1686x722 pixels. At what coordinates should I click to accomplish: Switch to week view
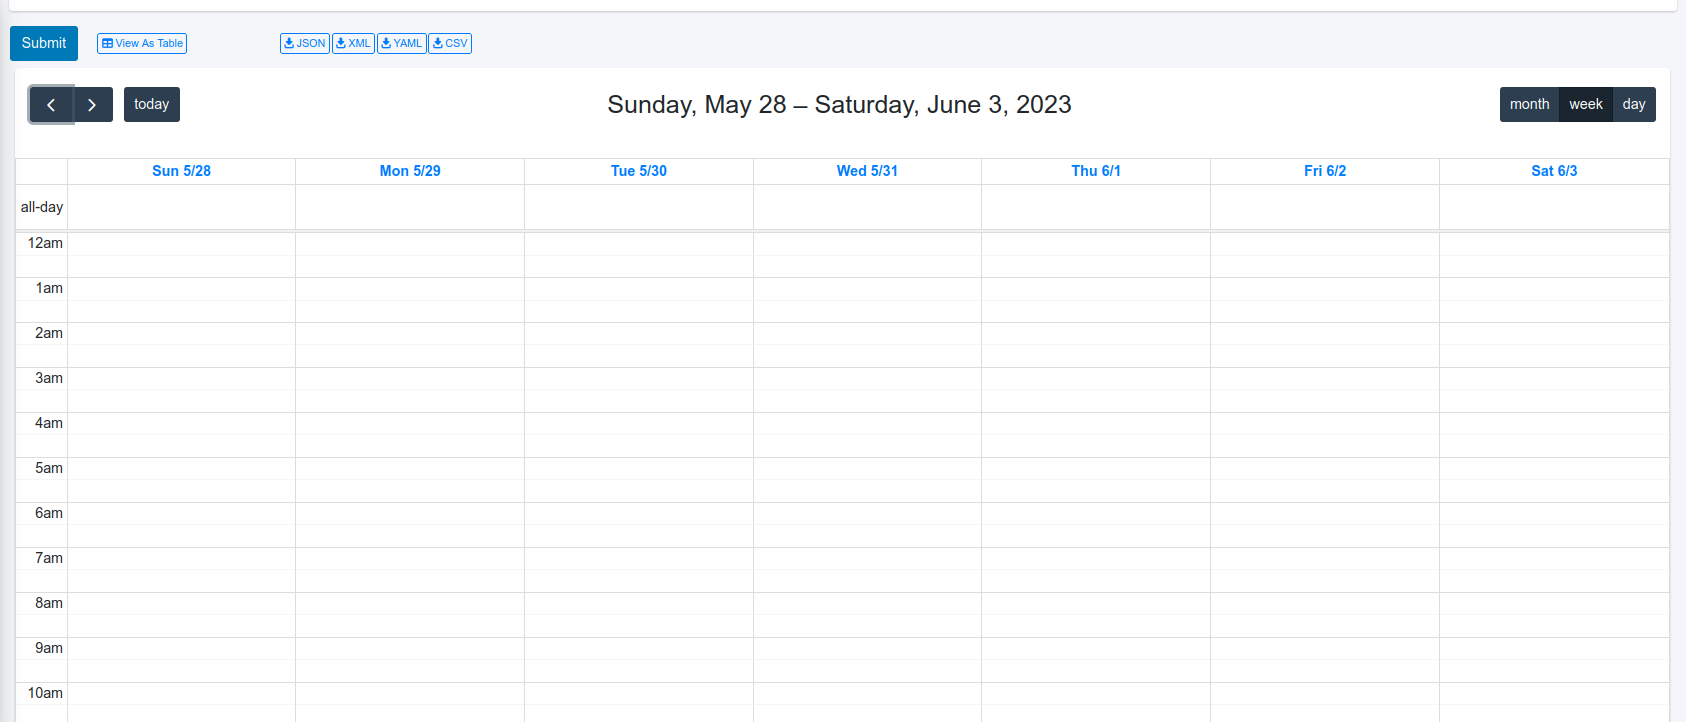point(1585,105)
